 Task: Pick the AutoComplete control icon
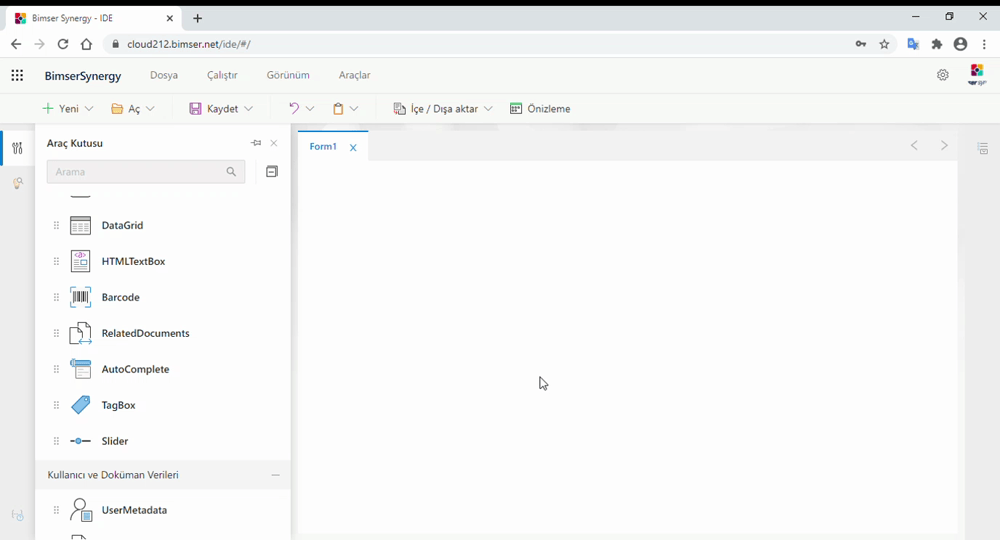[81, 370]
